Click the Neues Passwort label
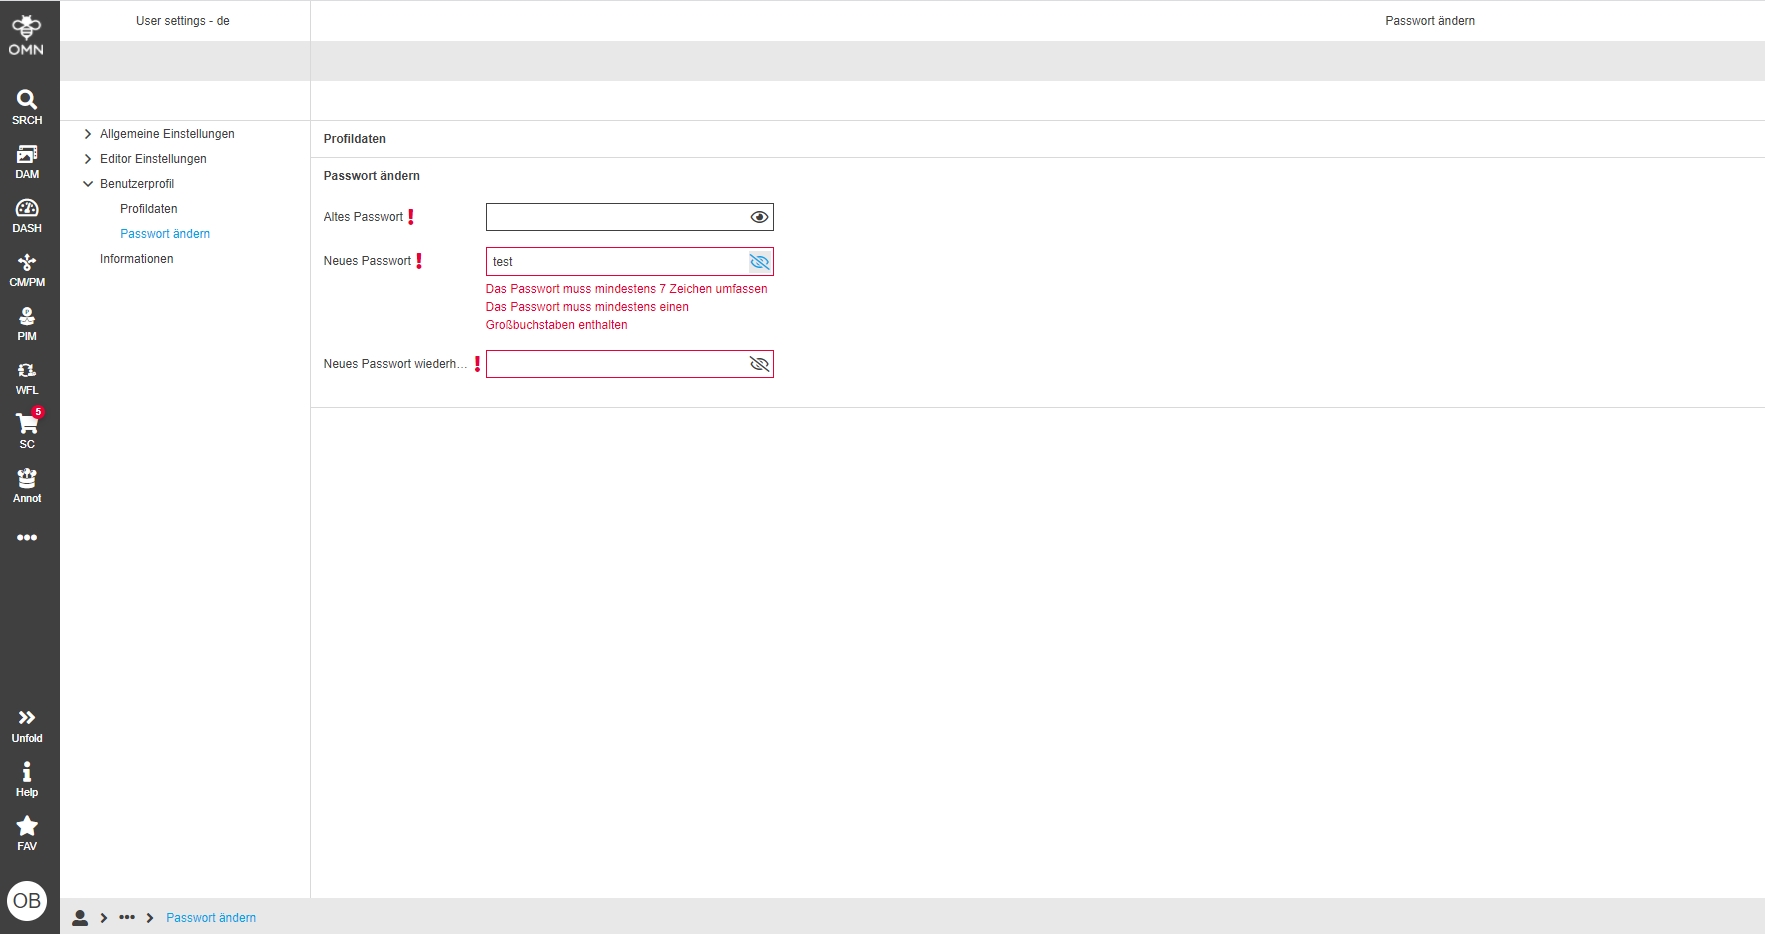The width and height of the screenshot is (1765, 934). tap(367, 261)
